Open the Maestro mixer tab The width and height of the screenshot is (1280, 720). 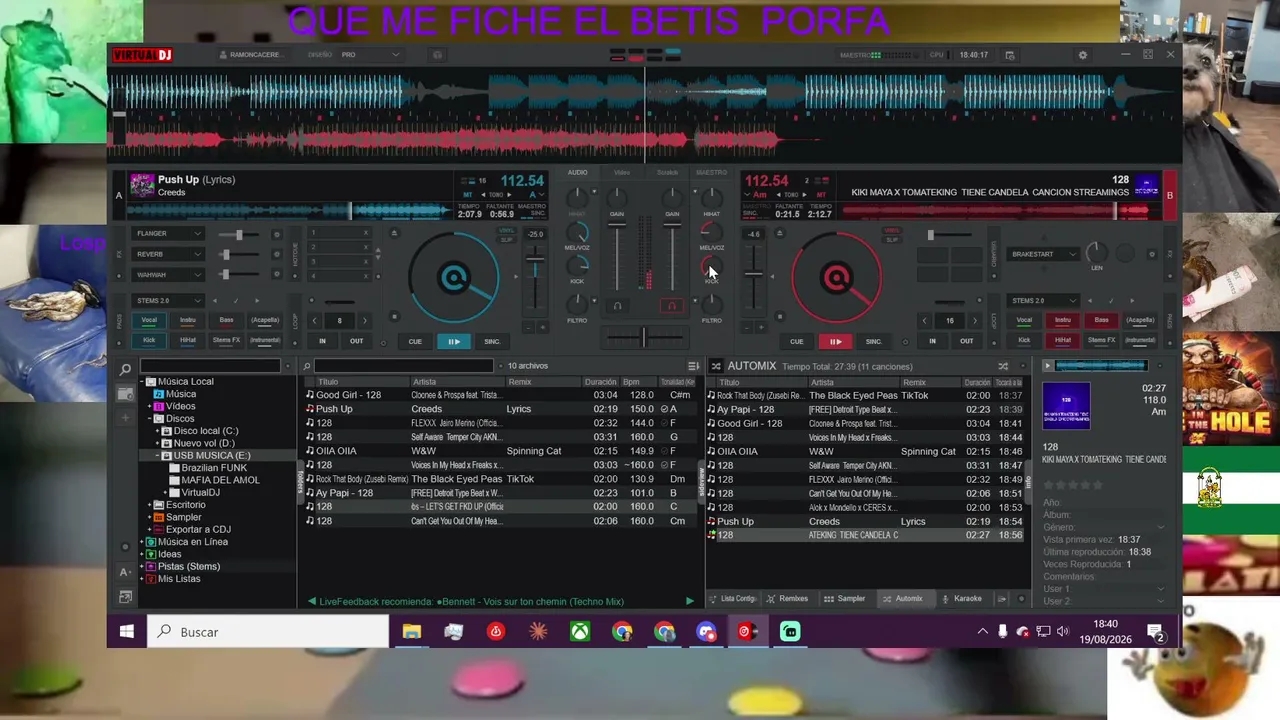711,172
